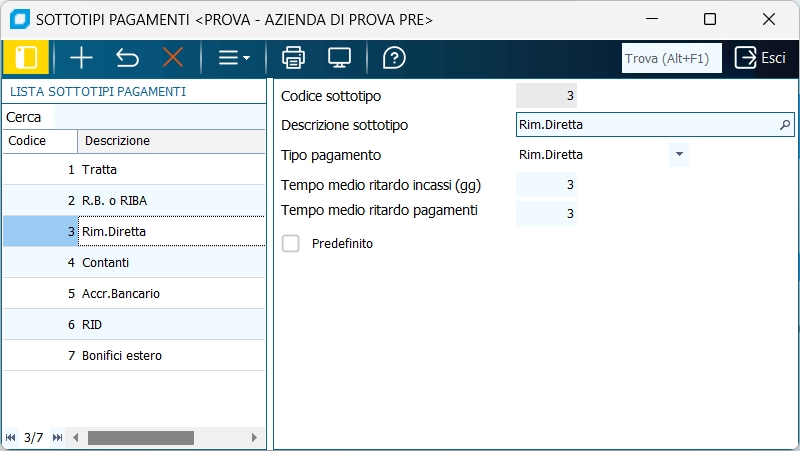Open the hamburger menu dropdown in toolbar

(x=234, y=58)
